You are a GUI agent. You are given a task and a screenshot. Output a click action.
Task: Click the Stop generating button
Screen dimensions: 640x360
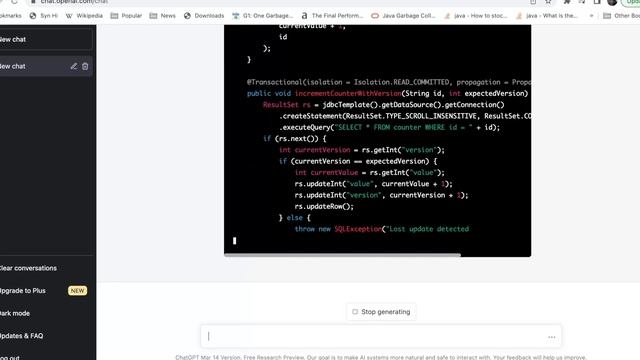point(381,312)
